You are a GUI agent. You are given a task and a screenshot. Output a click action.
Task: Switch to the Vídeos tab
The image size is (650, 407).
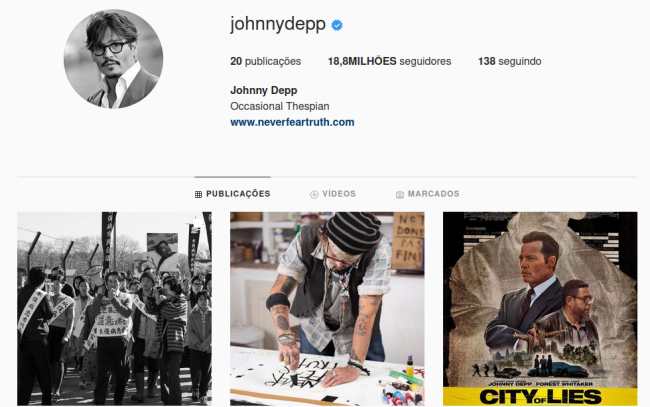tap(333, 194)
